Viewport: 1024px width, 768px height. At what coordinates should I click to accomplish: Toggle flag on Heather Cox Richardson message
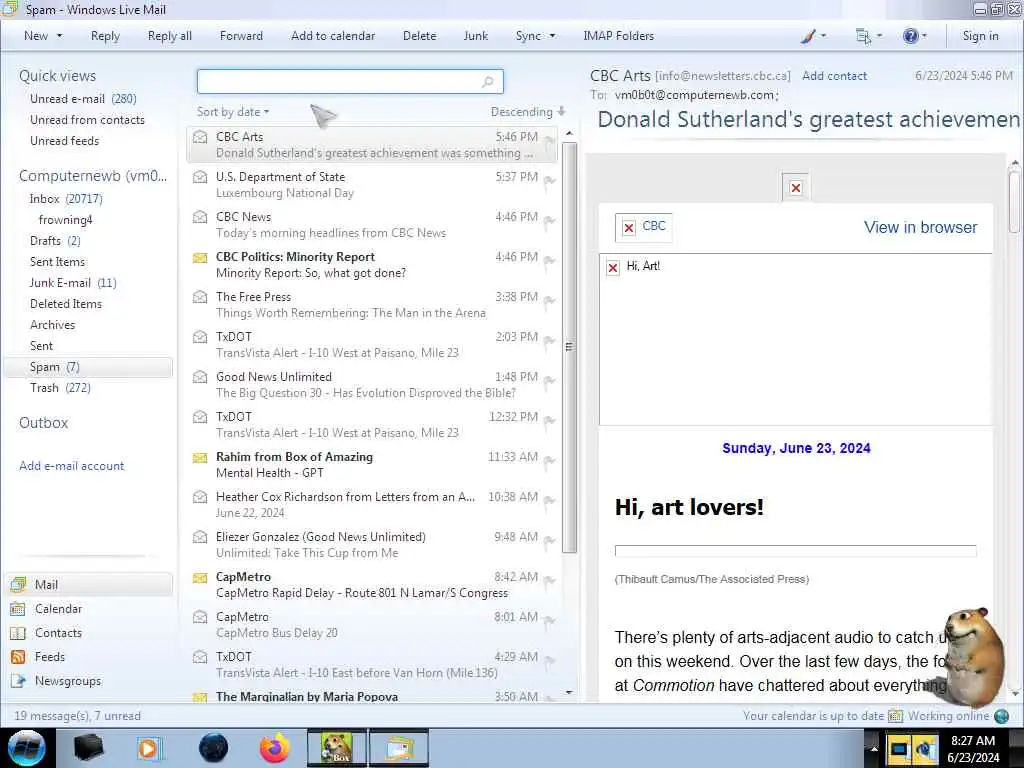pyautogui.click(x=549, y=500)
